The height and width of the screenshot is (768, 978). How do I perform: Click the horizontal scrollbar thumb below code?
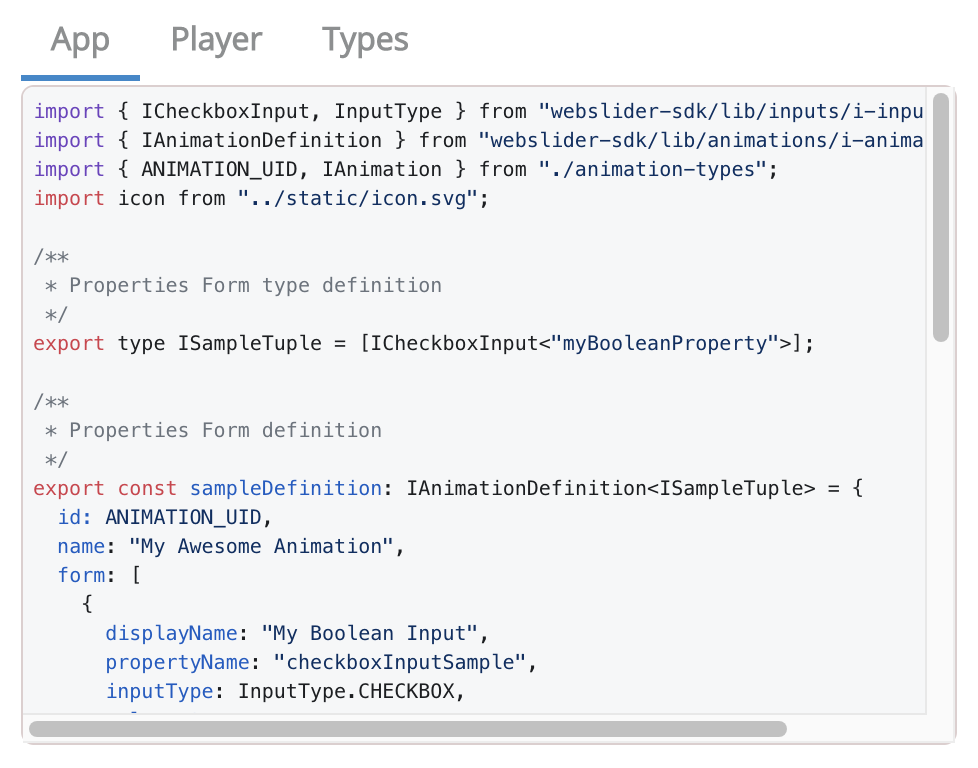pyautogui.click(x=408, y=729)
